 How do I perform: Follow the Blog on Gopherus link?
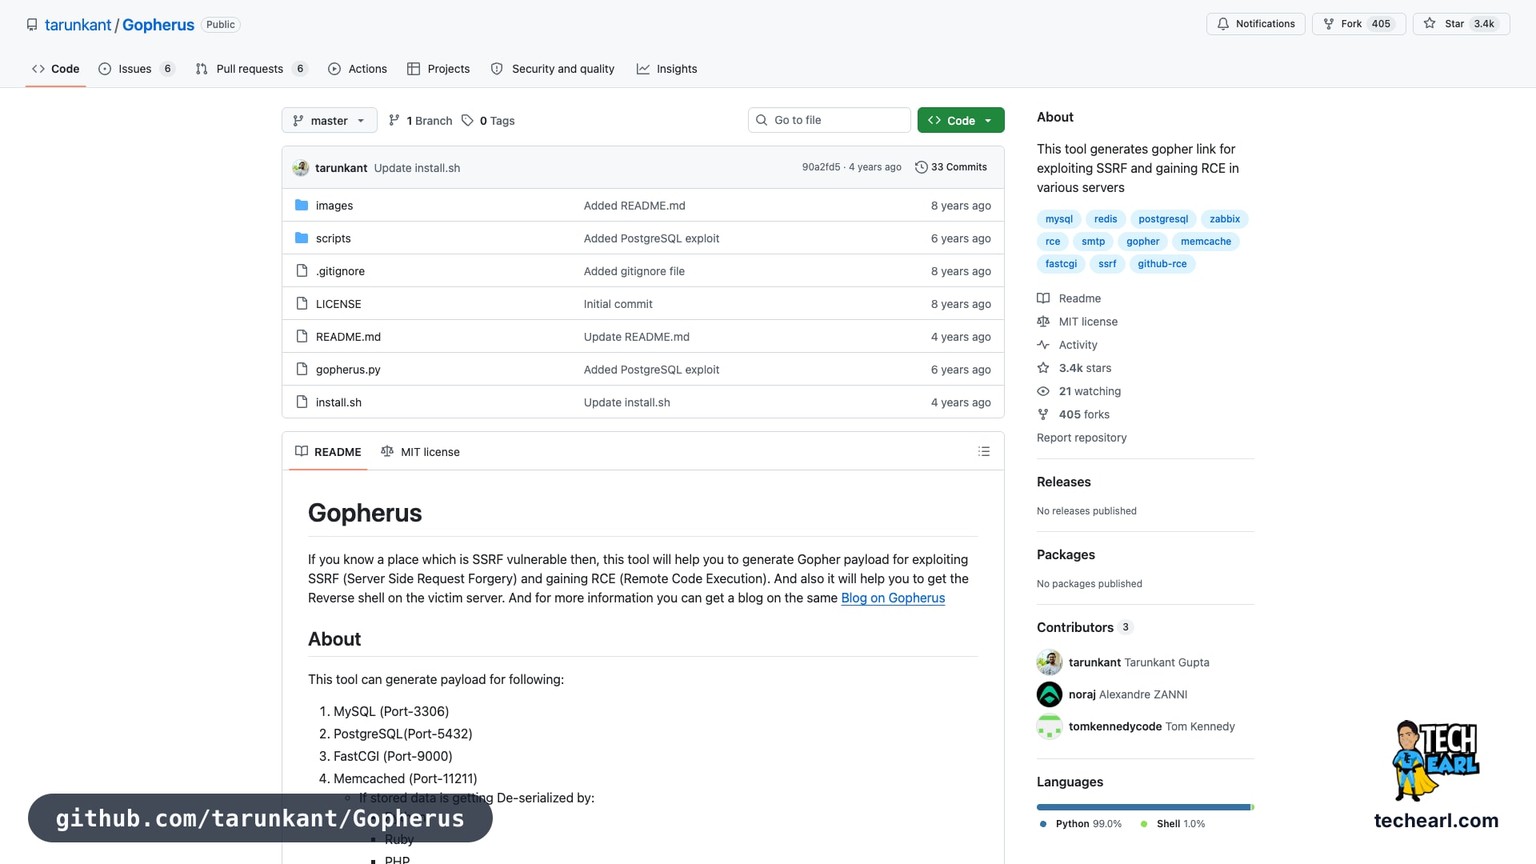click(x=893, y=598)
